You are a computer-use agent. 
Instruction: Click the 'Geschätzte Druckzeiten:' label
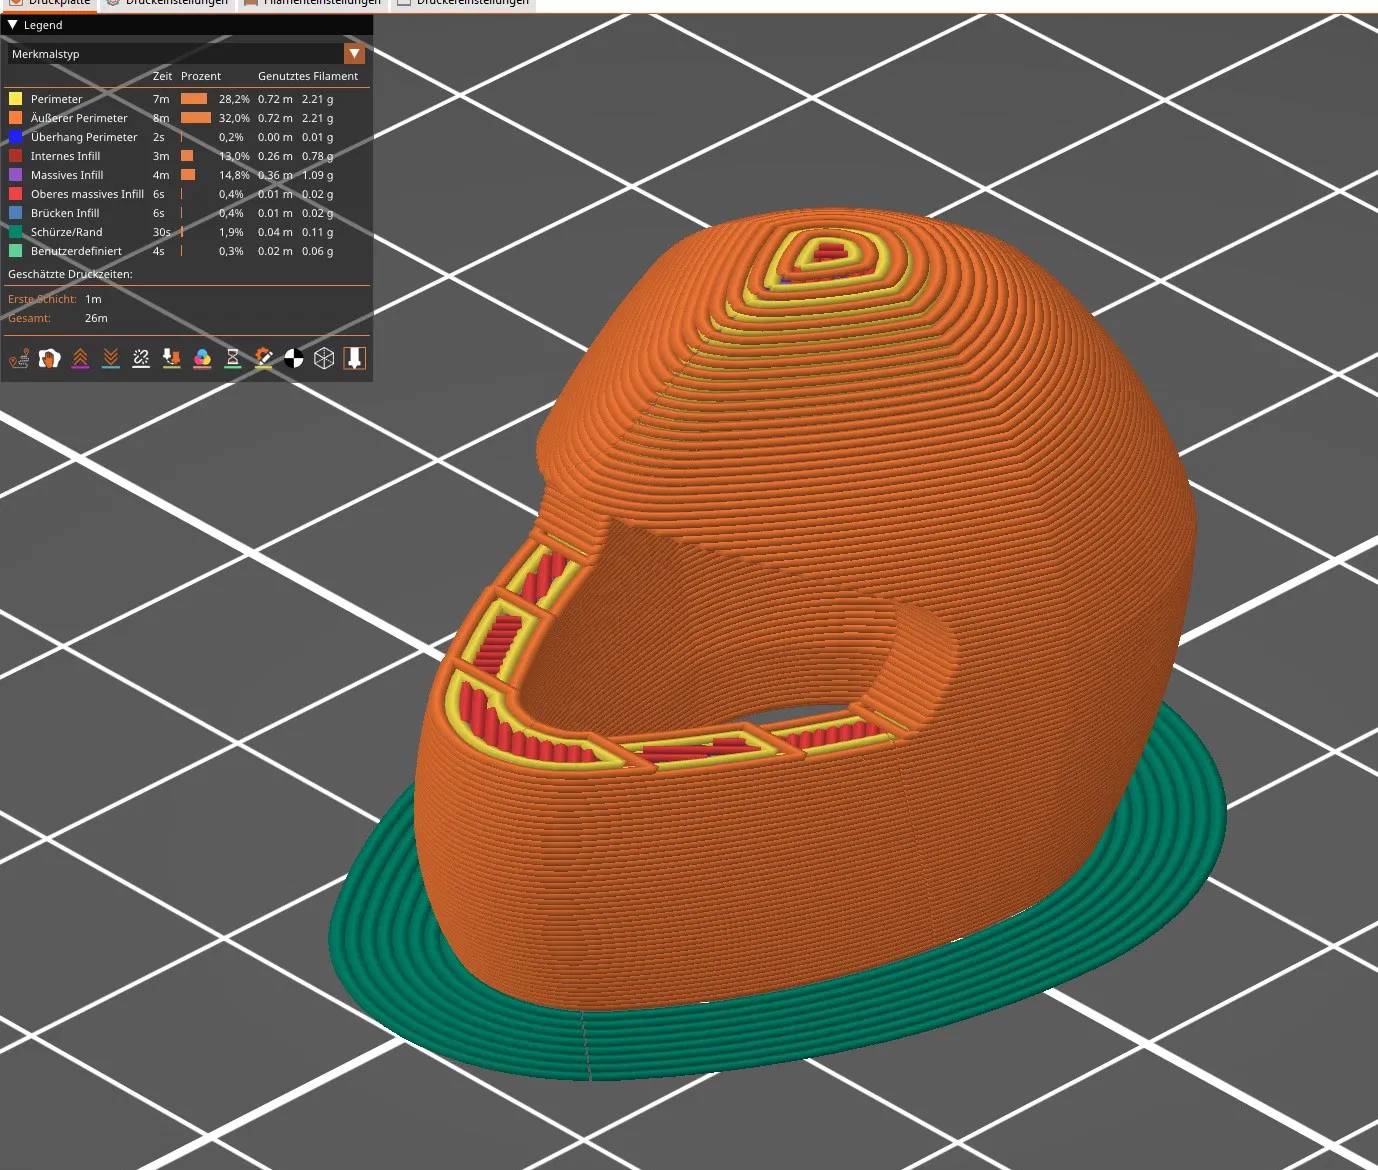point(70,274)
